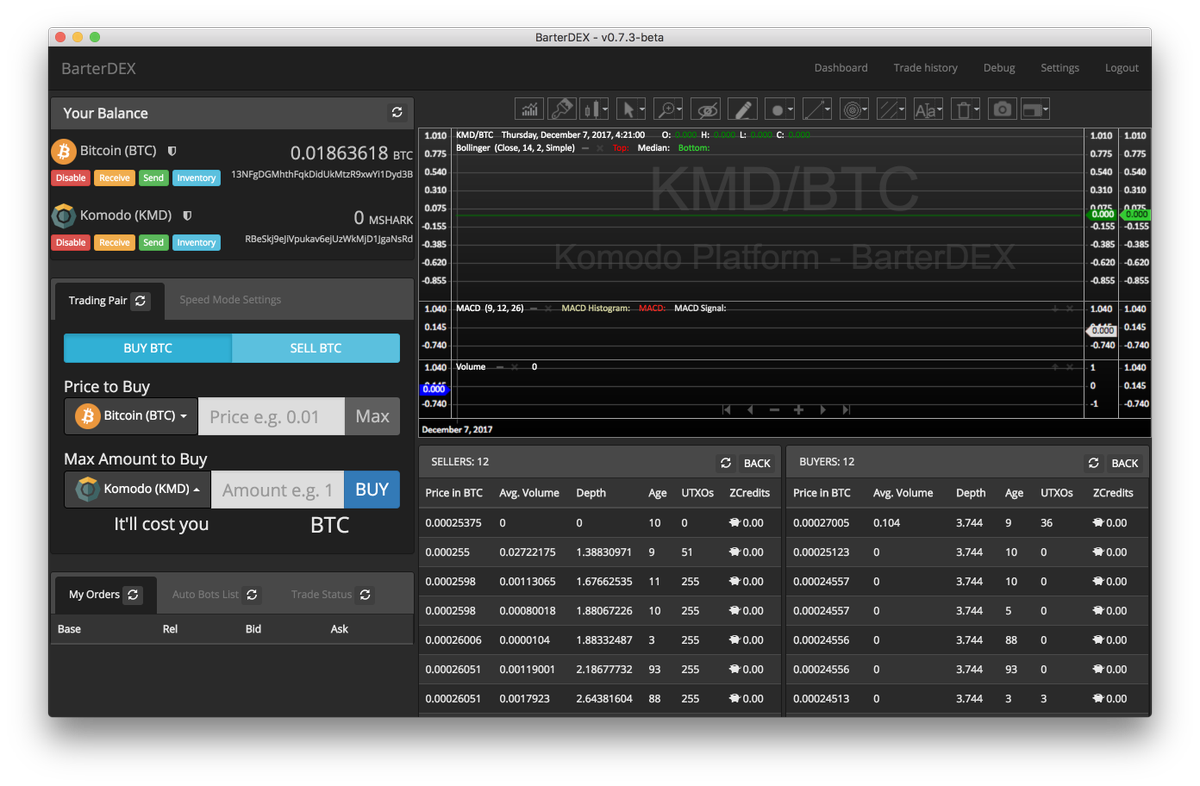
Task: Click BACK in the BUYERS panel
Action: [1125, 463]
